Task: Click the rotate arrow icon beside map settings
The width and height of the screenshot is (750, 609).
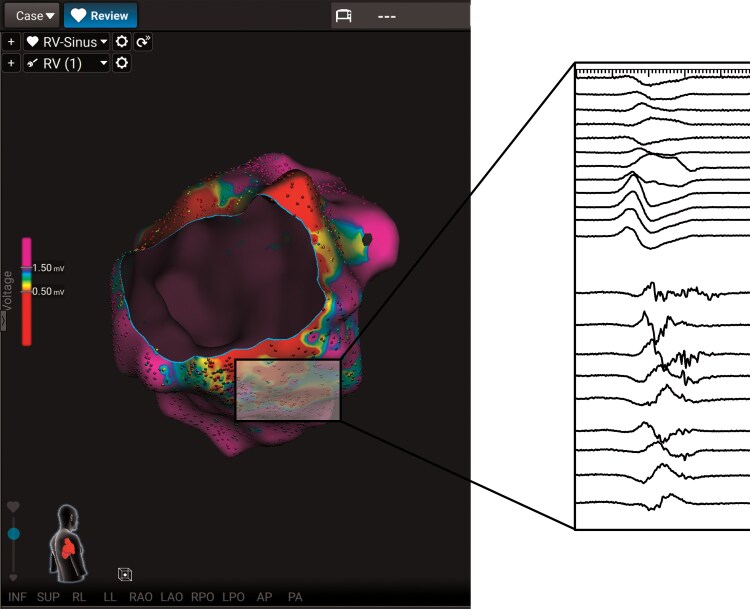Action: click(x=143, y=42)
